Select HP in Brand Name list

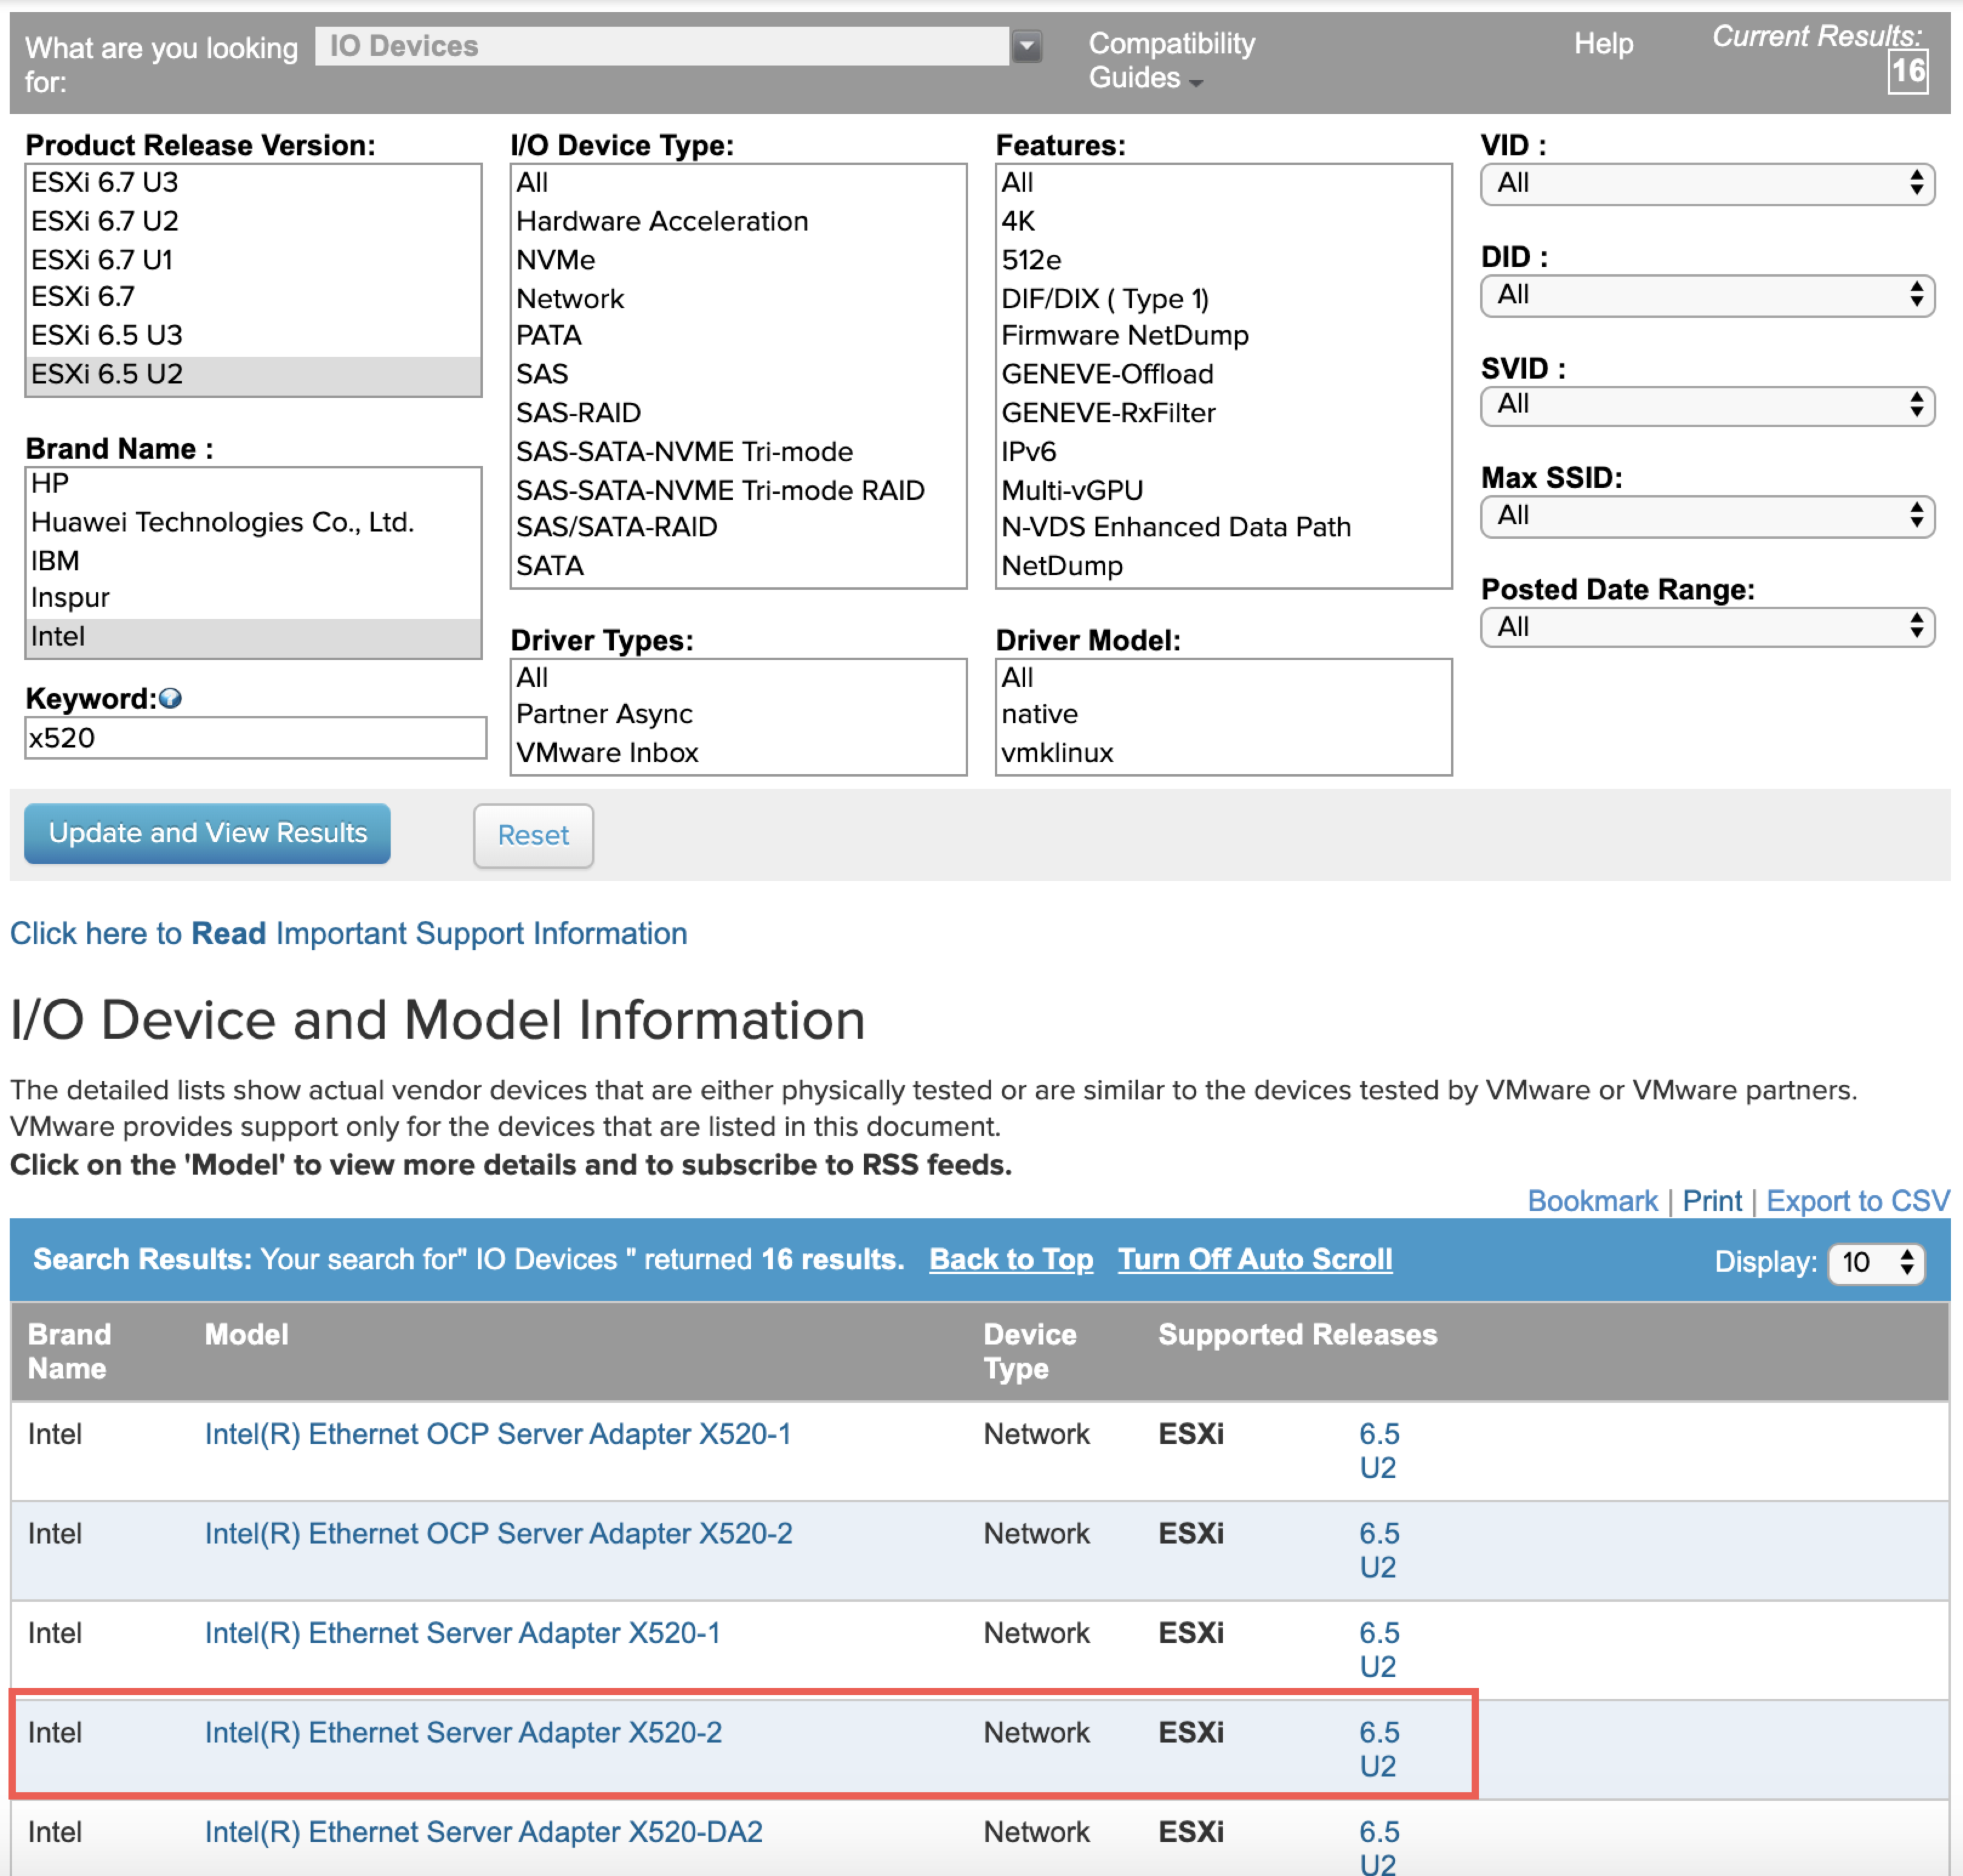pos(253,484)
